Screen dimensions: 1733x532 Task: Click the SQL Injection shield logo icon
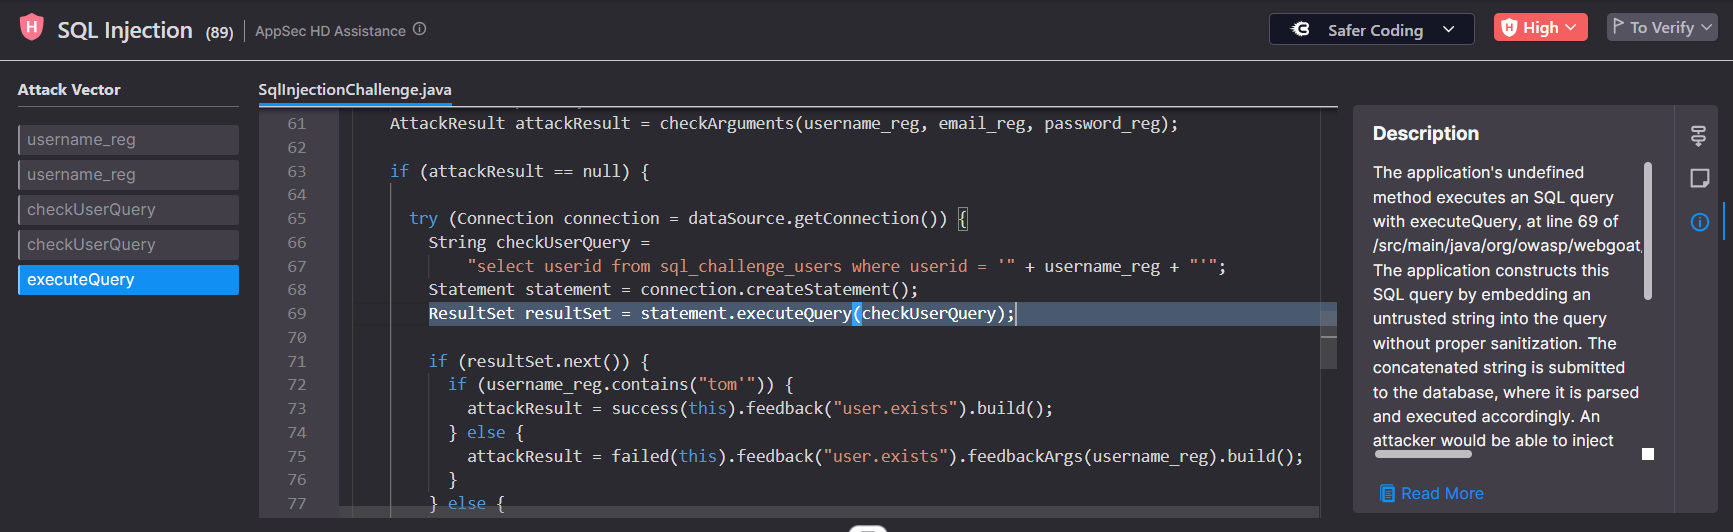pos(32,27)
